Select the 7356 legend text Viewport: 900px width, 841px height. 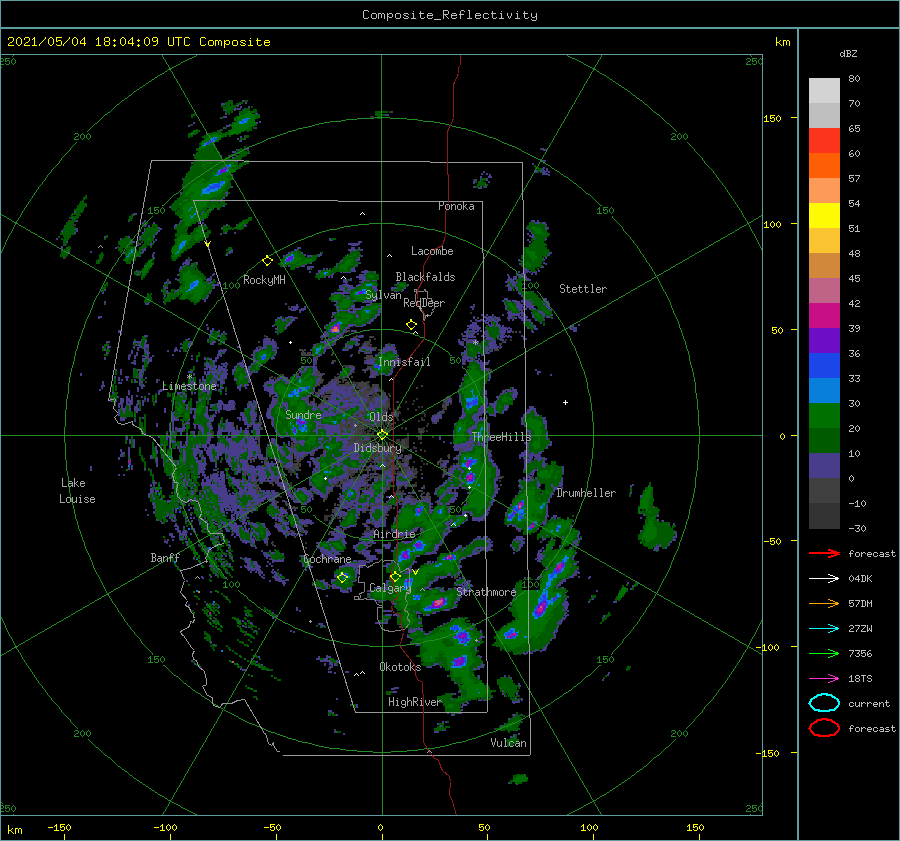tap(860, 653)
